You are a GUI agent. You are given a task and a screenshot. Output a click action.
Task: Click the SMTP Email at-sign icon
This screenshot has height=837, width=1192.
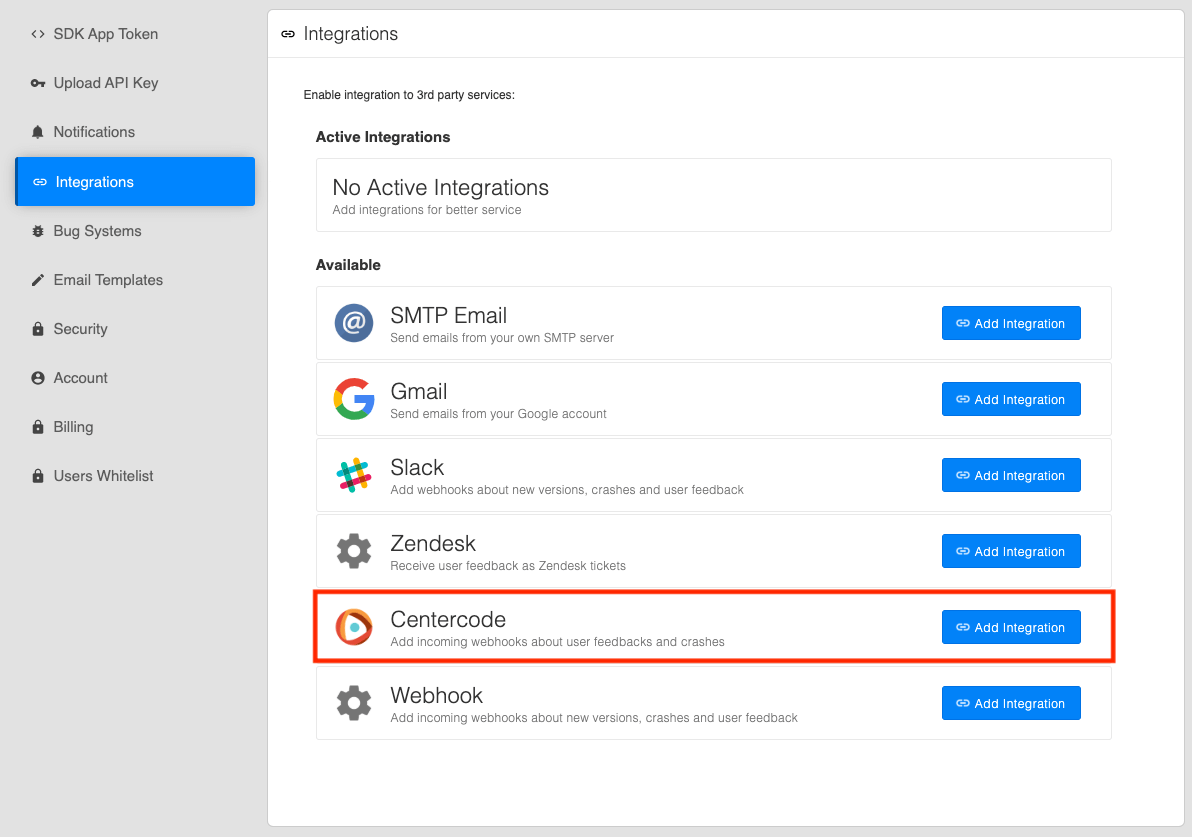(x=353, y=323)
